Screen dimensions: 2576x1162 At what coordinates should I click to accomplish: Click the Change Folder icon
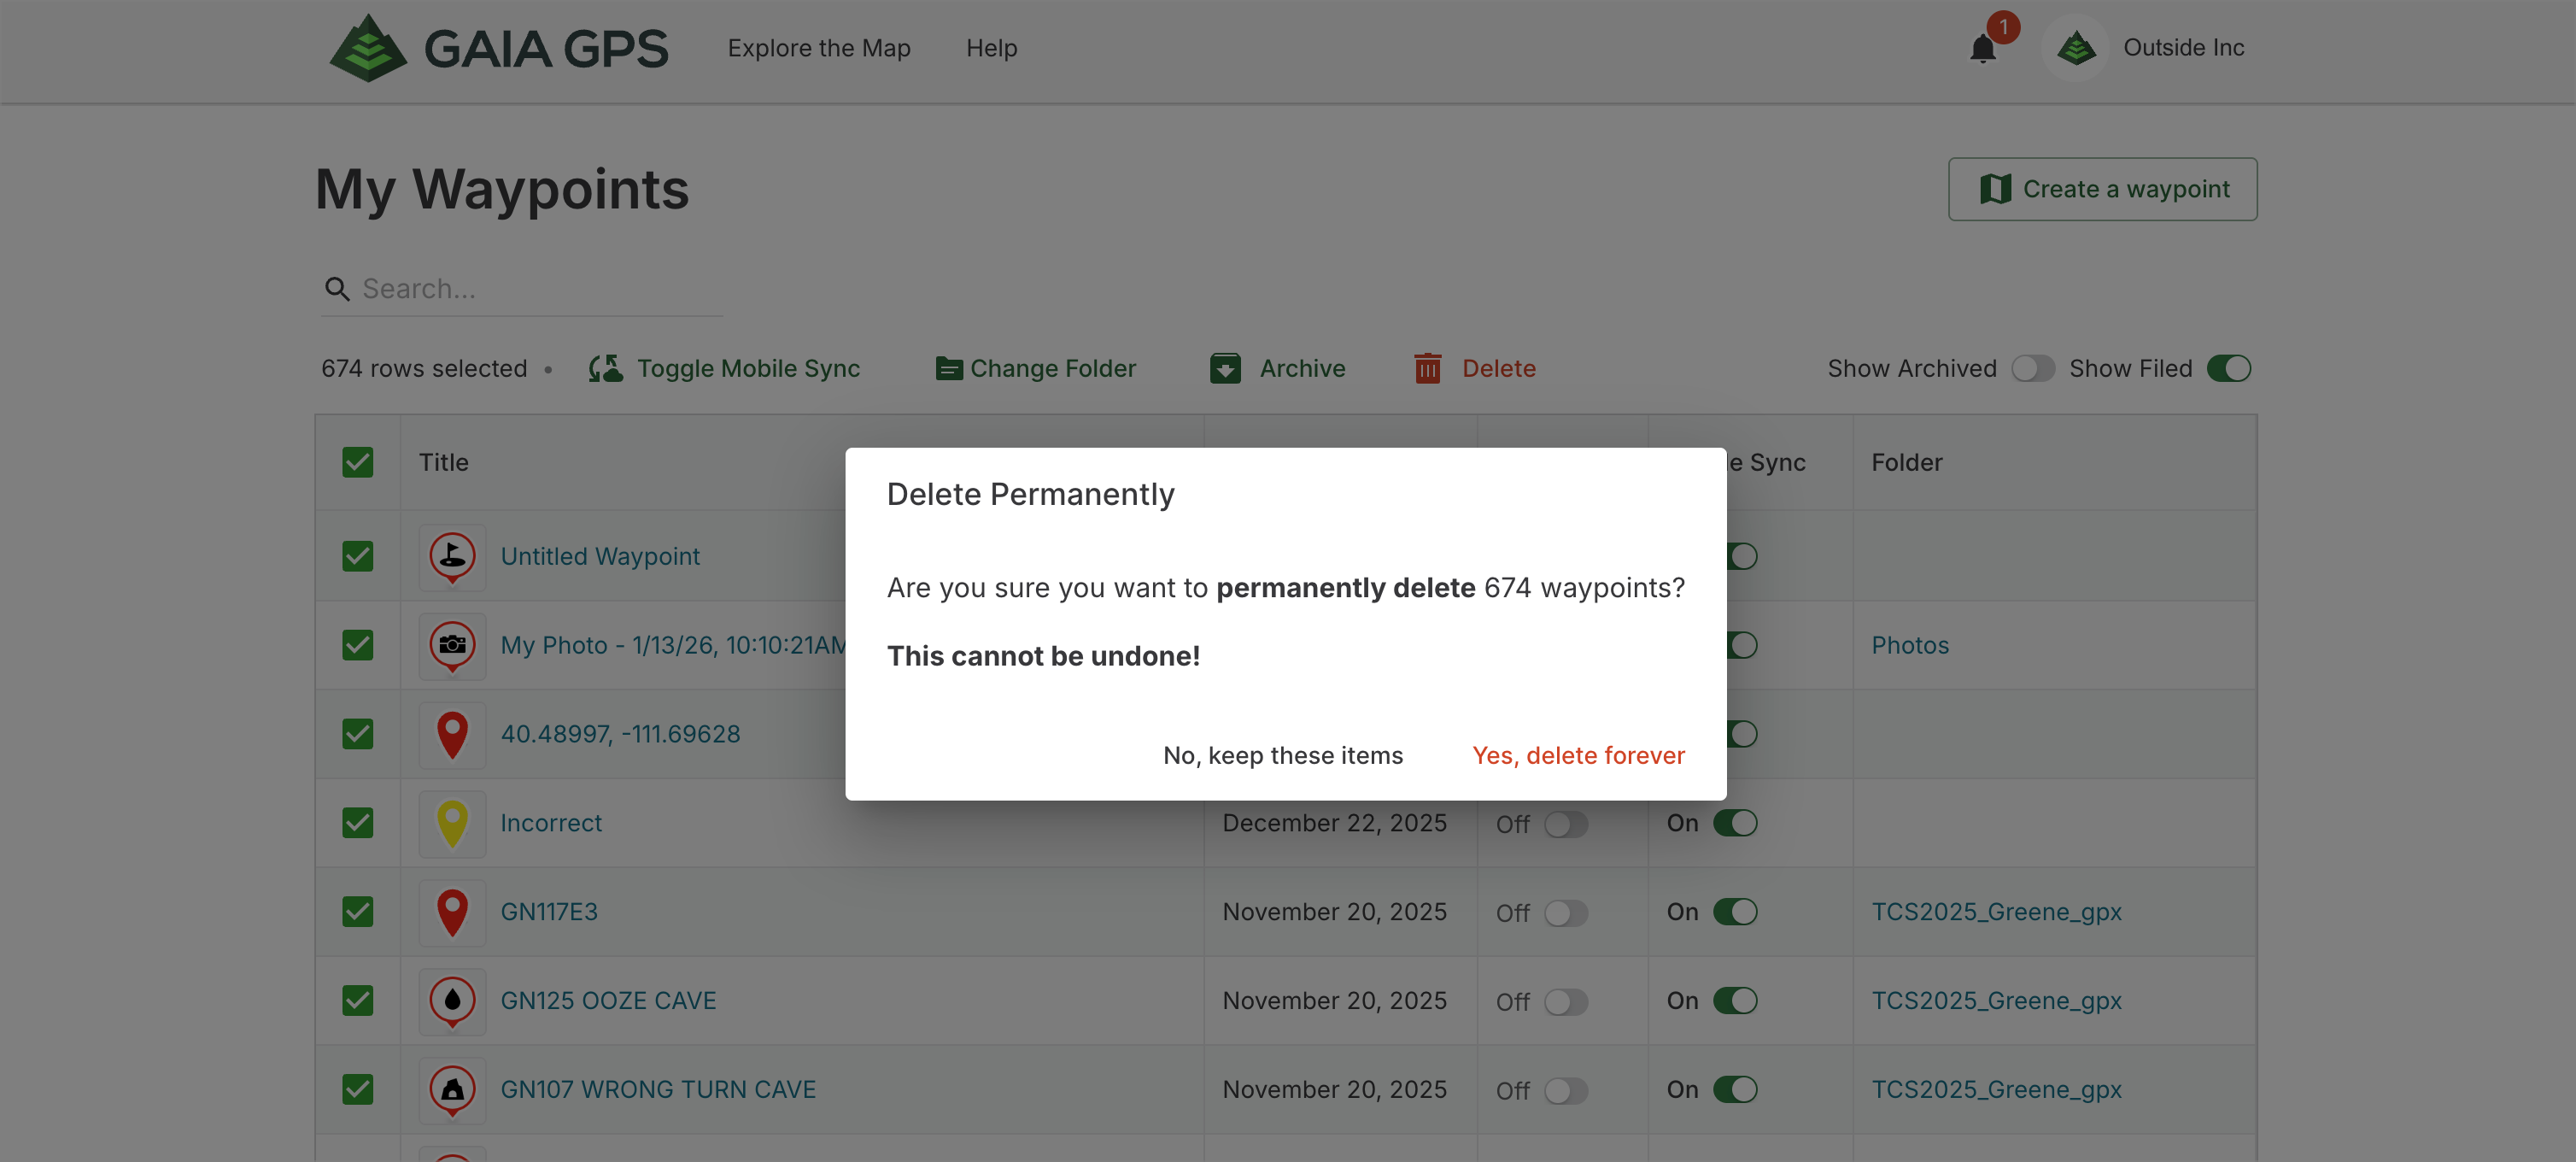click(x=948, y=368)
